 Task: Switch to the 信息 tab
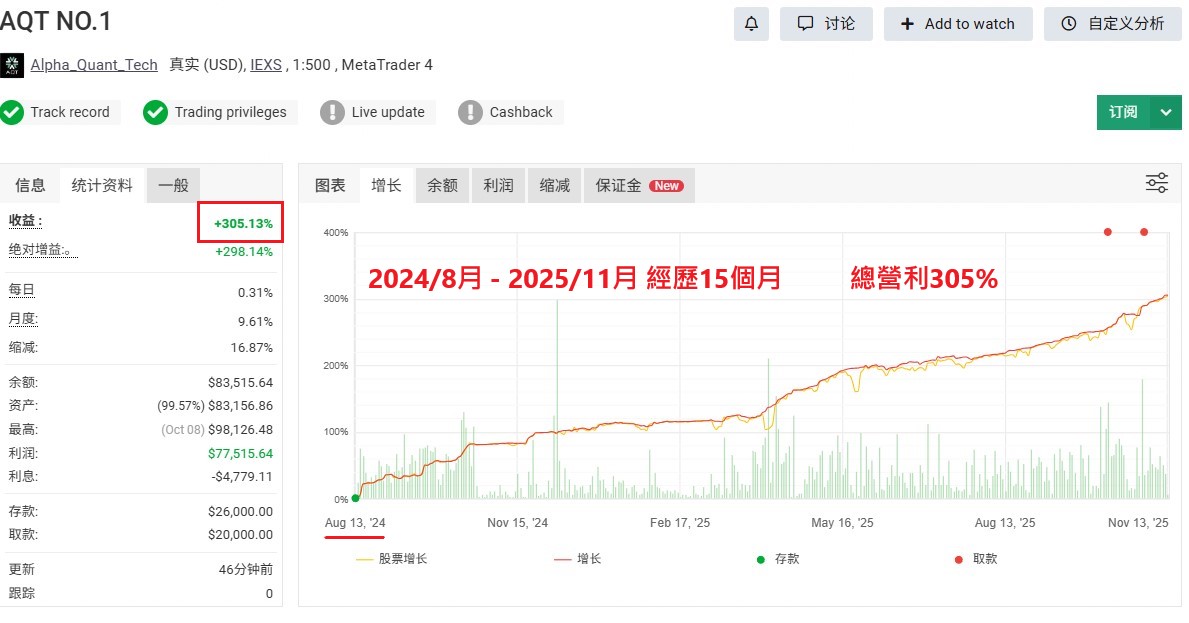(x=30, y=185)
